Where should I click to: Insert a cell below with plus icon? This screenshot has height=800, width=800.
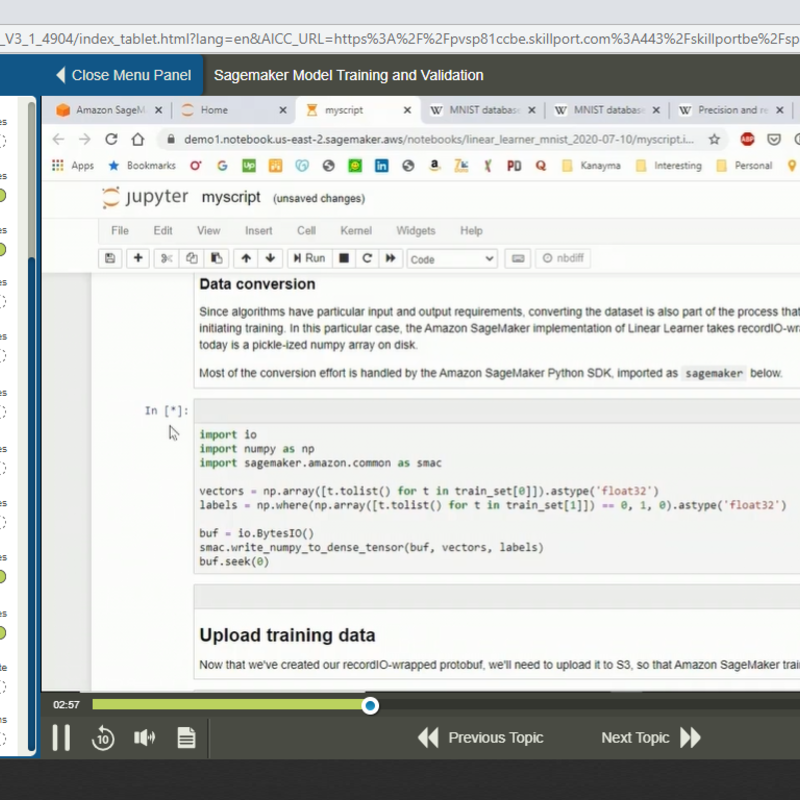click(138, 258)
